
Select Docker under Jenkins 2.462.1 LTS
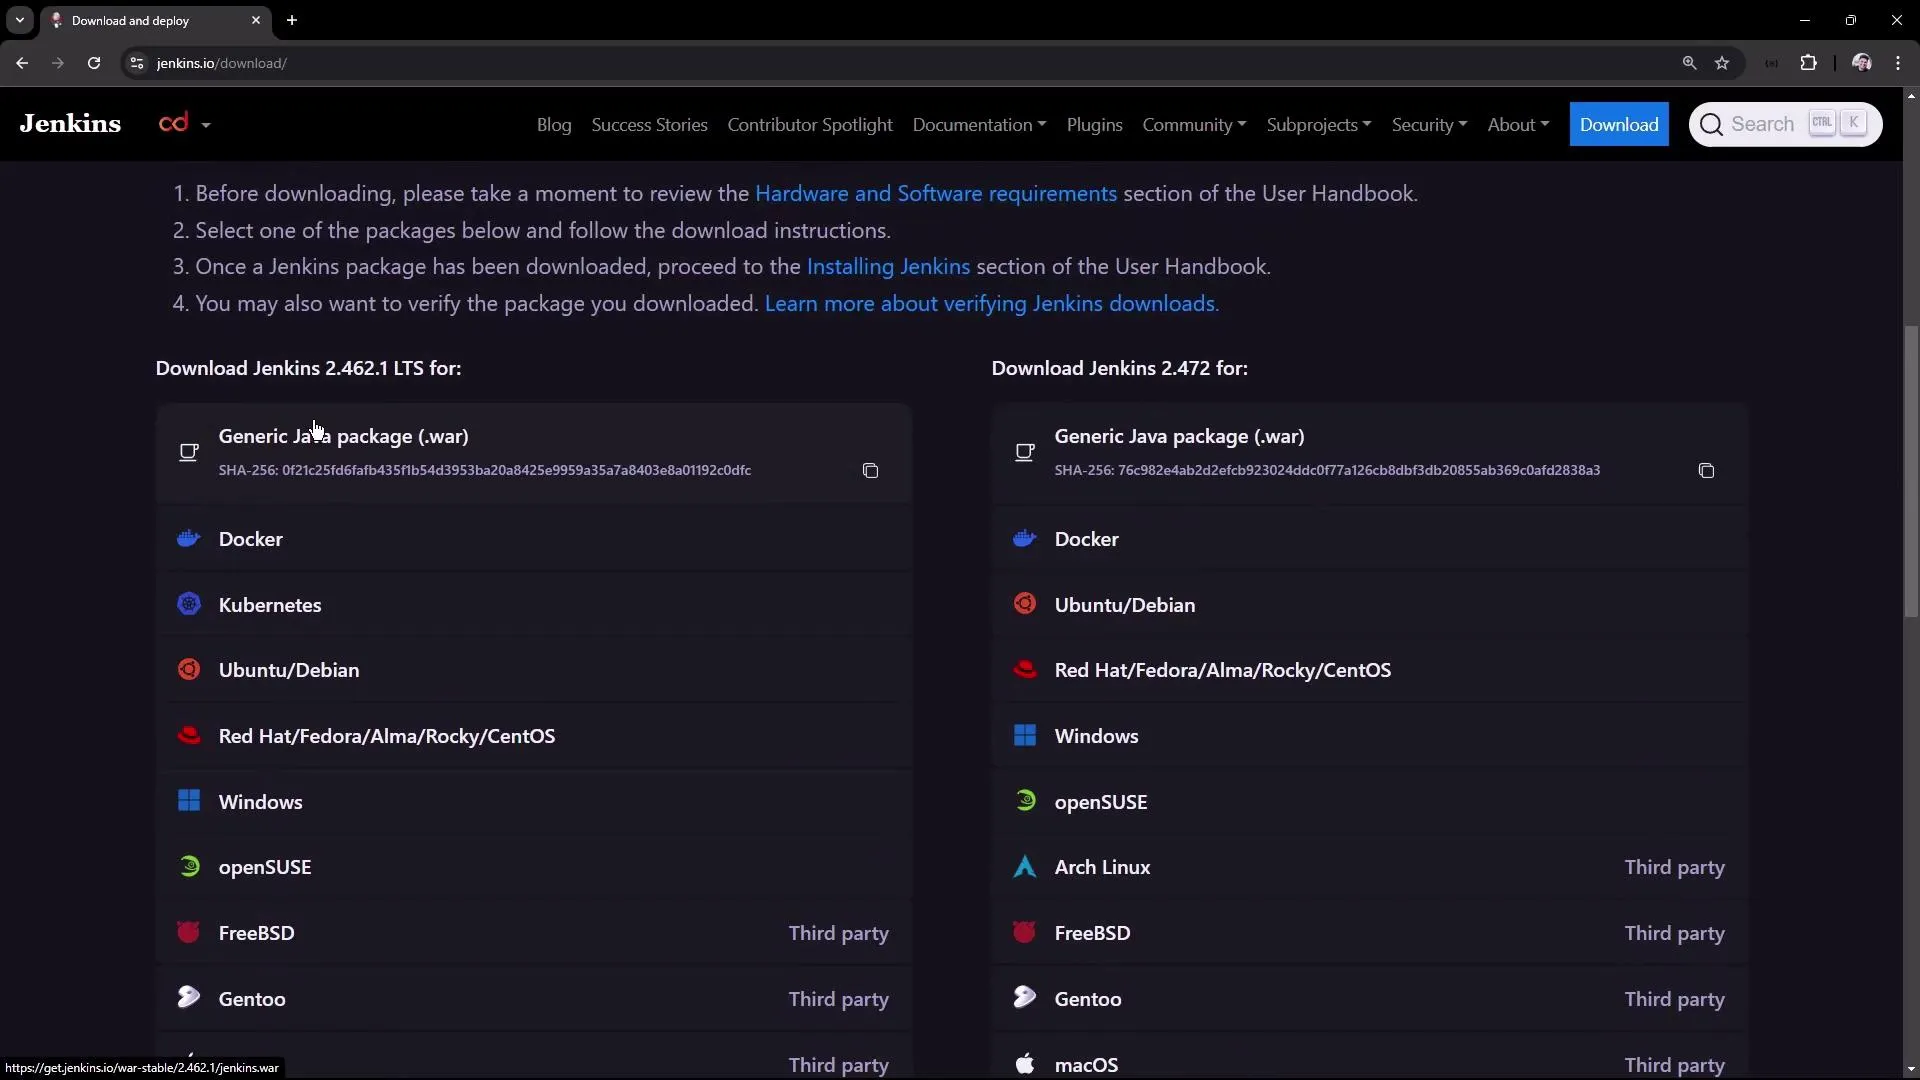[250, 539]
